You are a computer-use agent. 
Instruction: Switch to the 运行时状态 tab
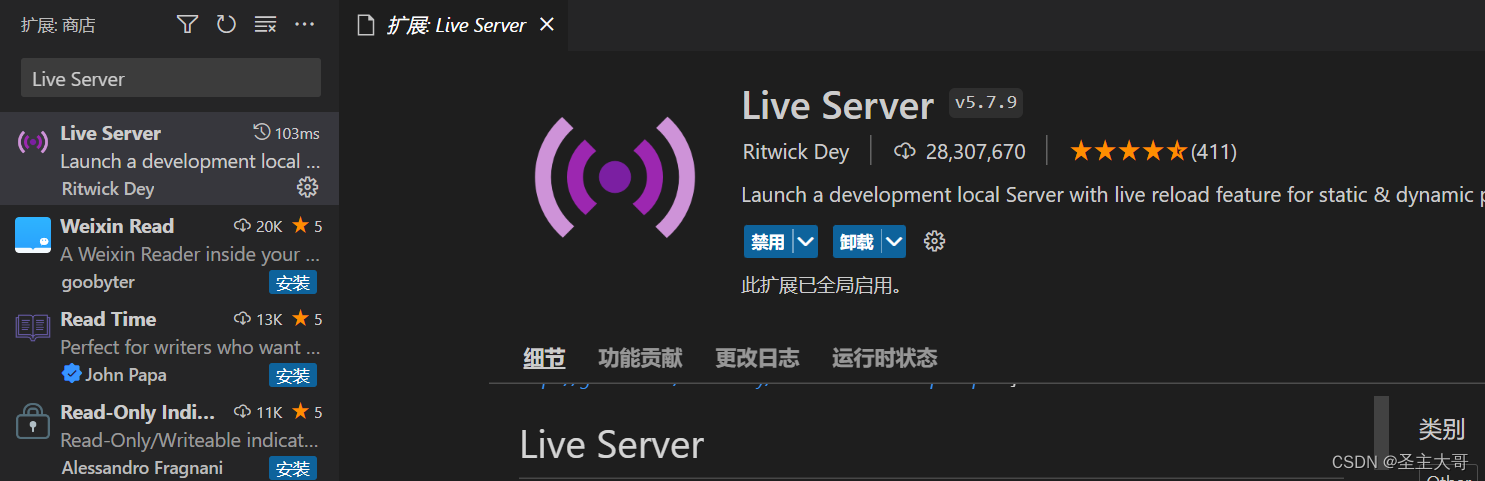tap(884, 358)
